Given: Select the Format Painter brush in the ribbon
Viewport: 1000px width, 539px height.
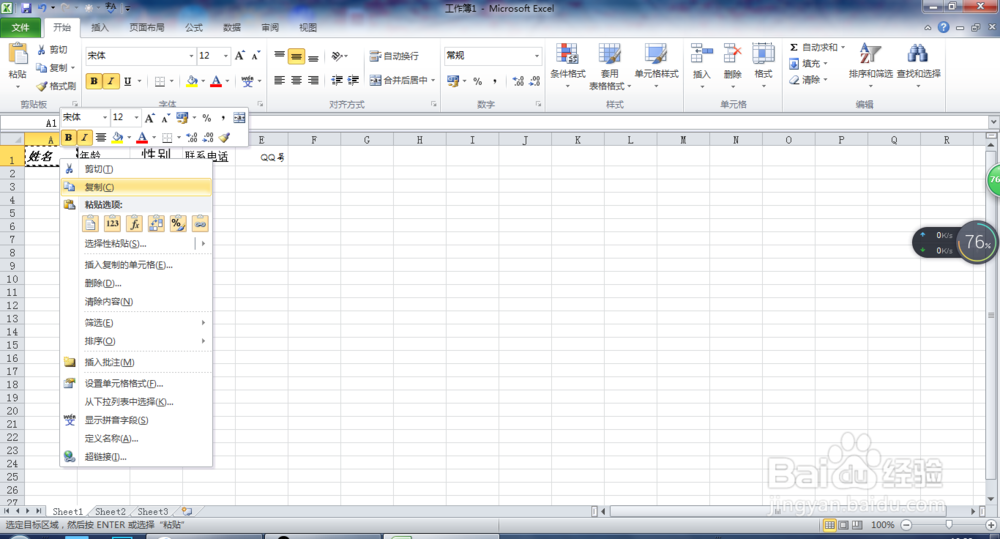Looking at the screenshot, I should pos(42,85).
